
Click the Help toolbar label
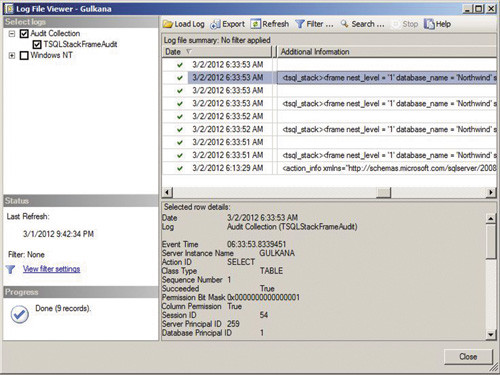point(443,24)
